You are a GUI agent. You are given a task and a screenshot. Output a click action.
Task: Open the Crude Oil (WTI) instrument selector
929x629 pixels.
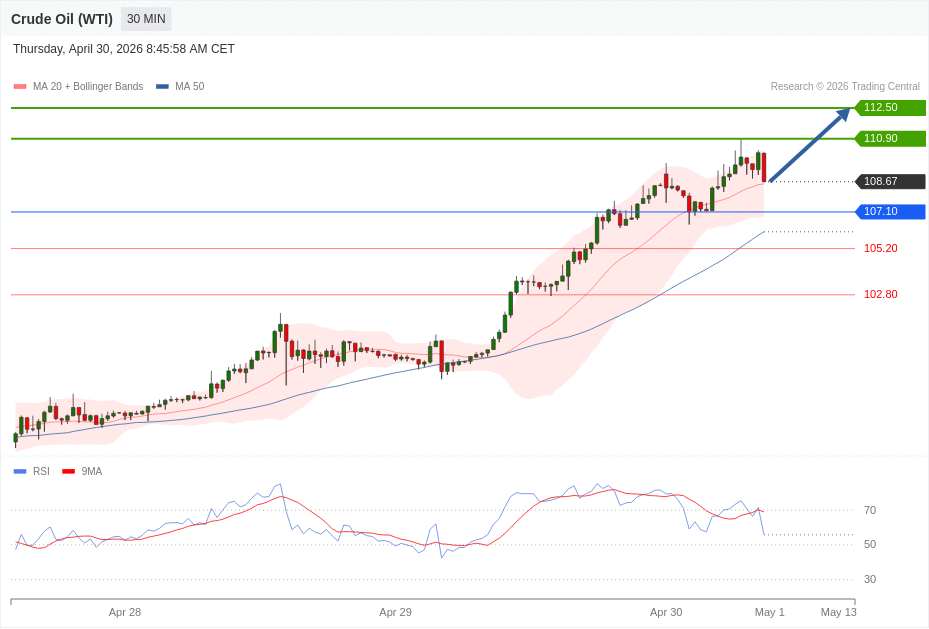[x=62, y=18]
